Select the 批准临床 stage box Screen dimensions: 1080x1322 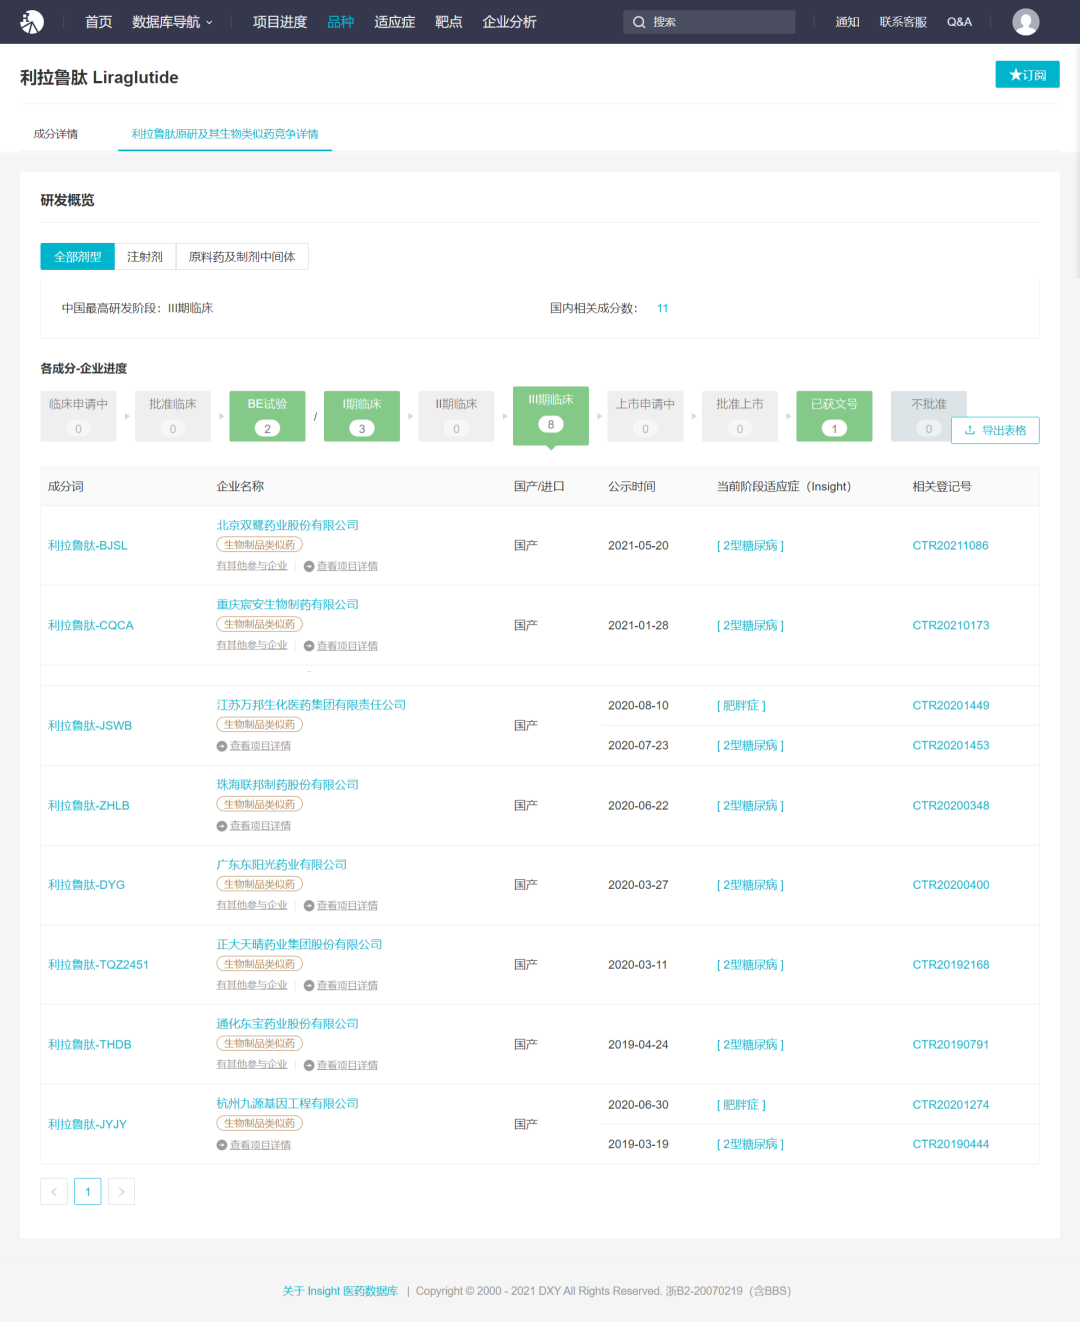[x=173, y=416]
